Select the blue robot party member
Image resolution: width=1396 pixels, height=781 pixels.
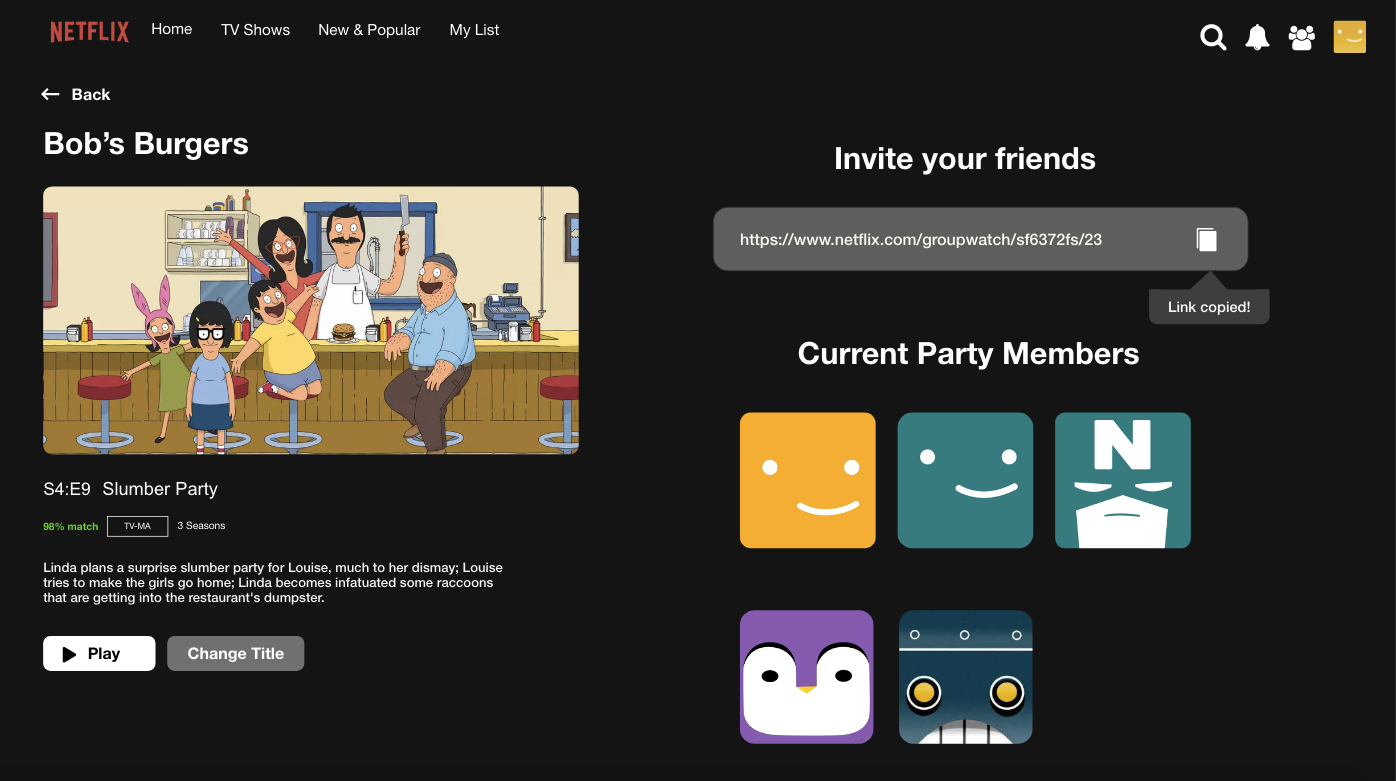(x=965, y=677)
